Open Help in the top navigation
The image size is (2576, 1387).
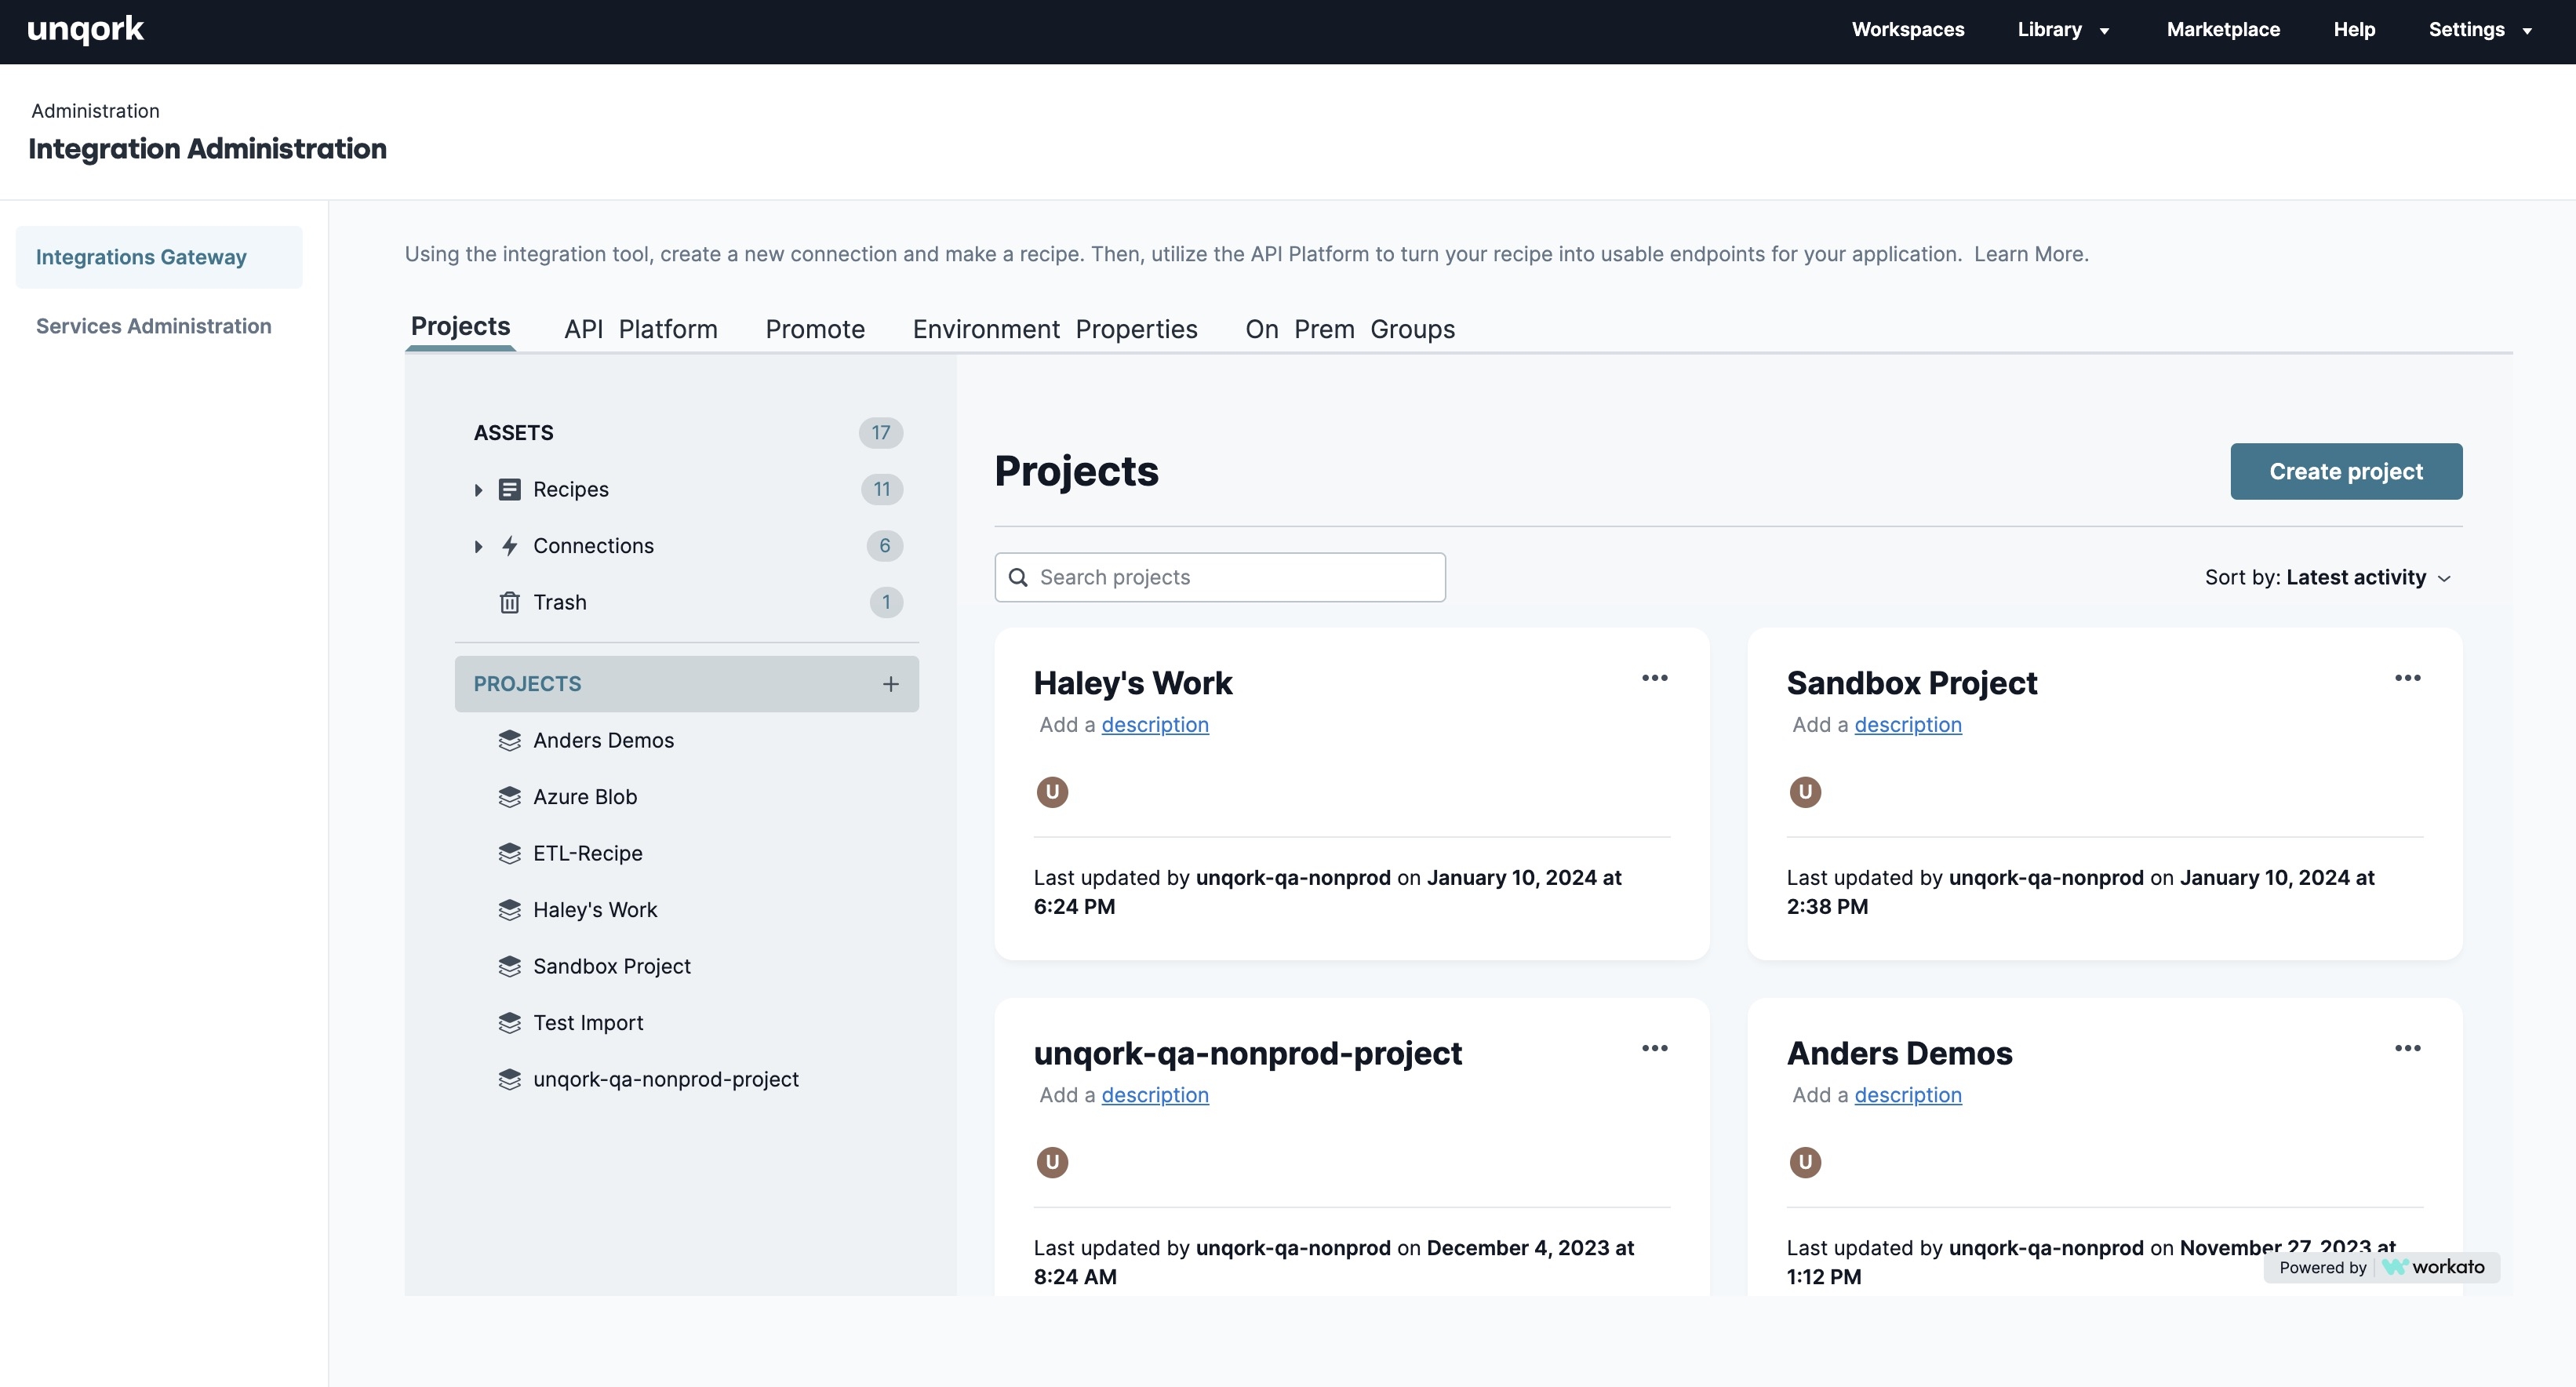(2354, 30)
